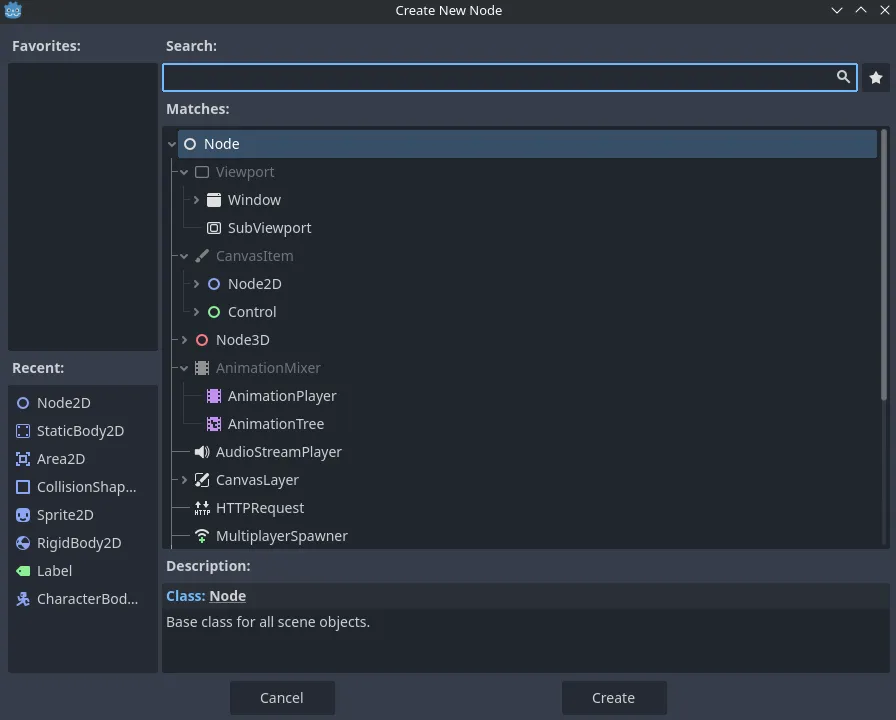896x720 pixels.
Task: Choose the Label recent node
Action: (55, 570)
